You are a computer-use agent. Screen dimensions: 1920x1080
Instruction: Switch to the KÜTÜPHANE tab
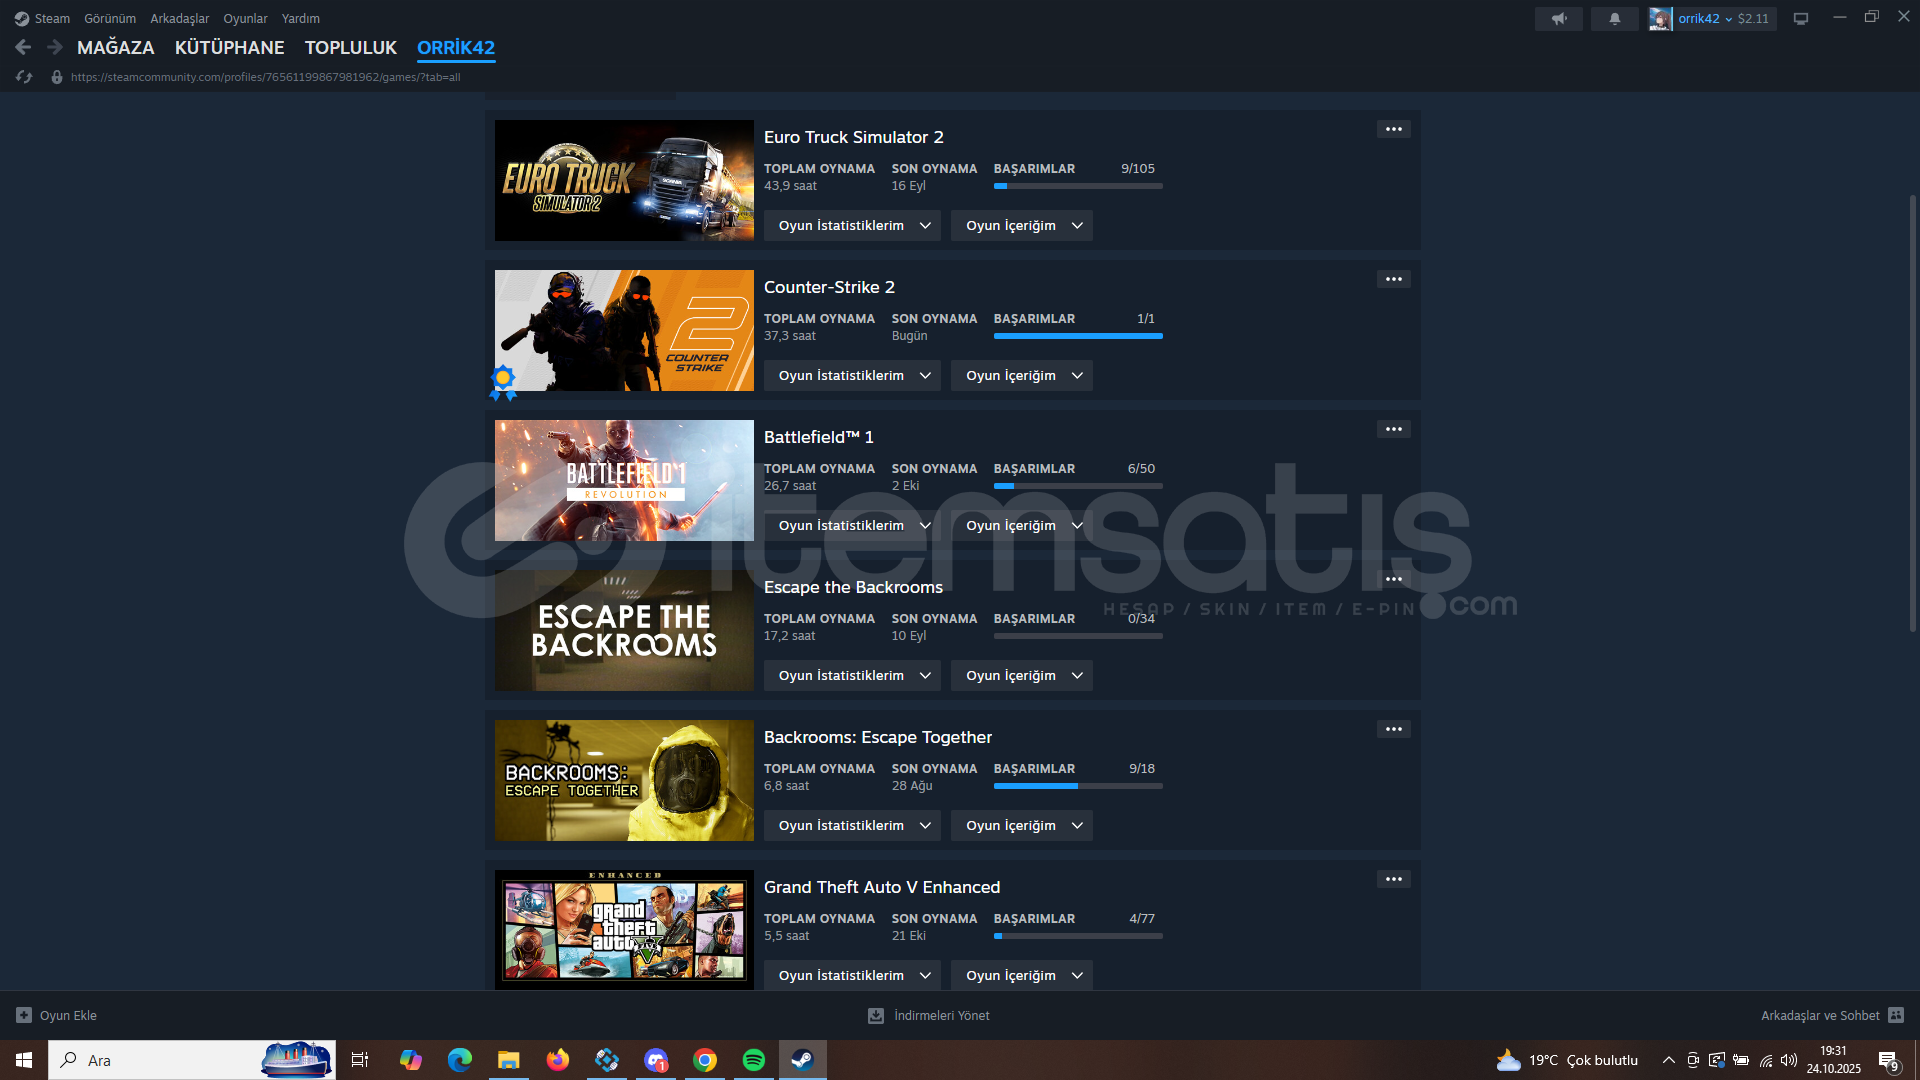[229, 47]
